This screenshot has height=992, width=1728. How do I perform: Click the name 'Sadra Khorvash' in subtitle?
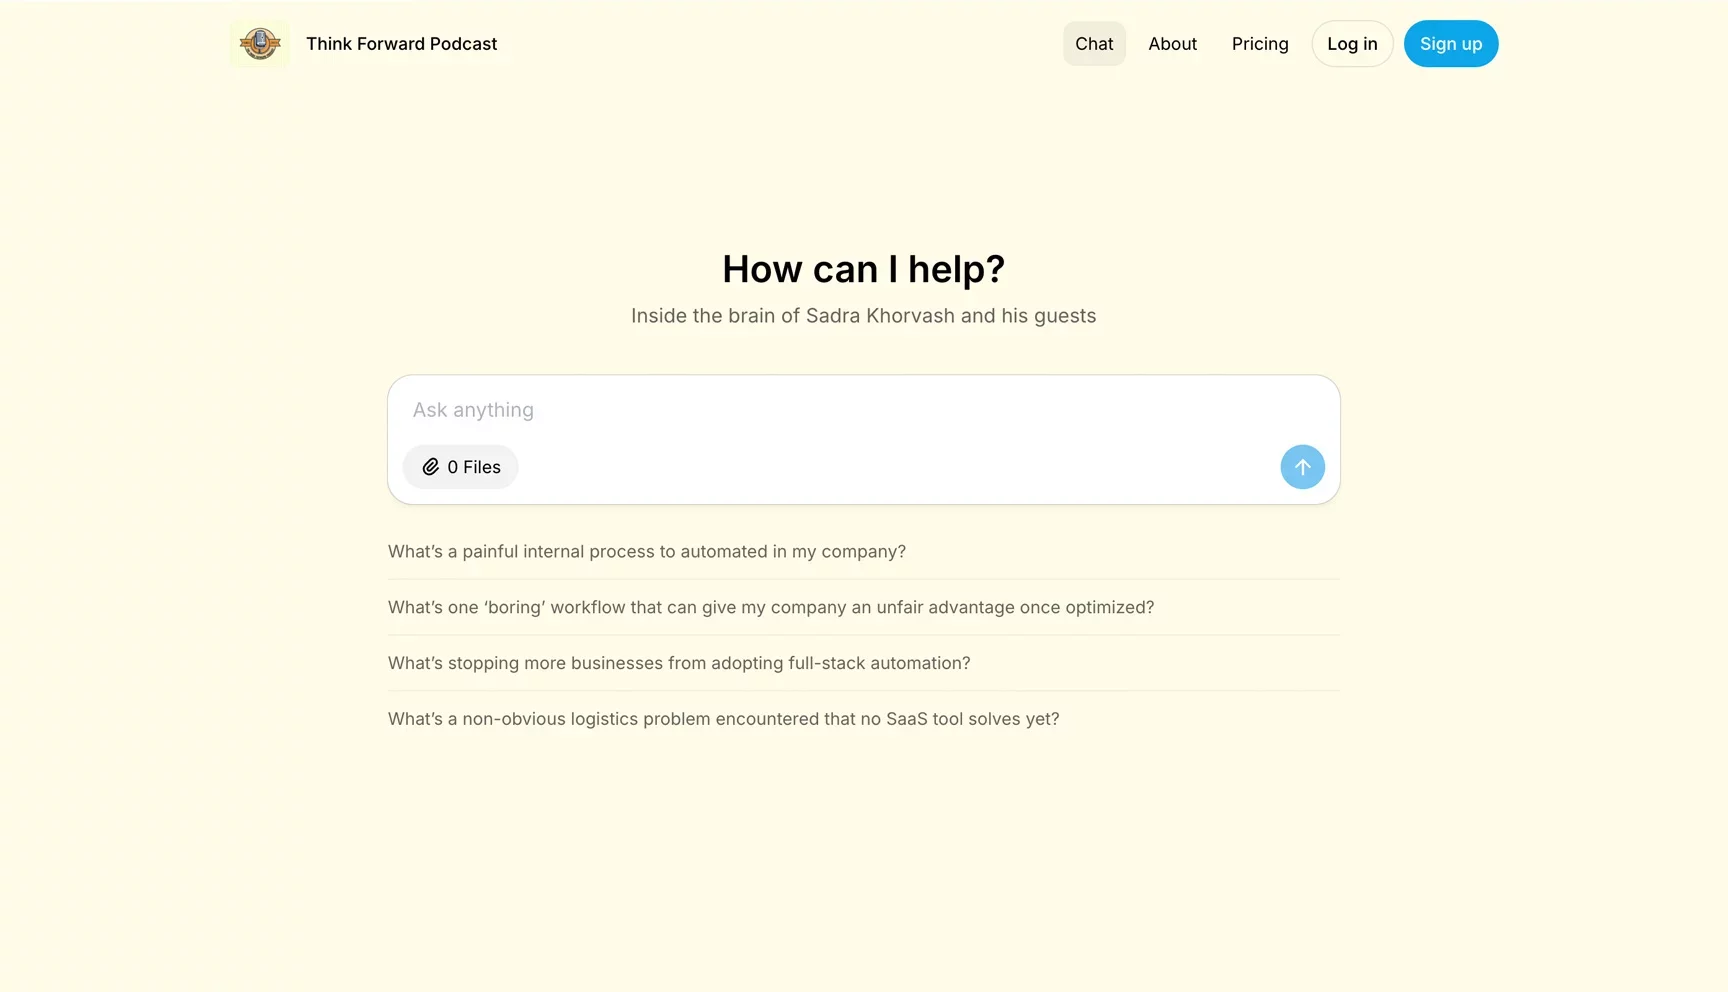(880, 316)
